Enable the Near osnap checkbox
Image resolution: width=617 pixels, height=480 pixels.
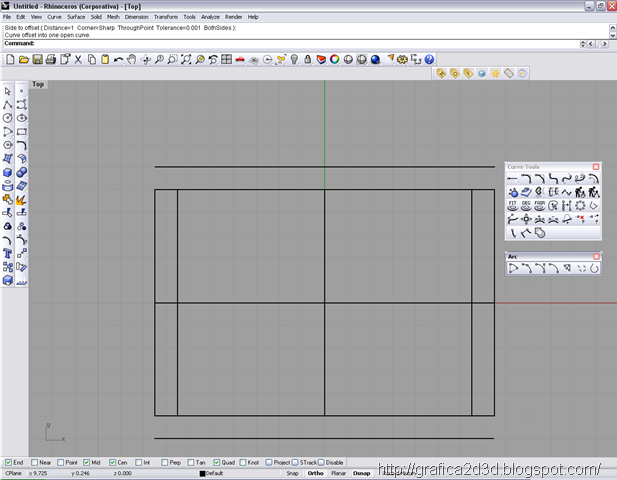[x=36, y=462]
